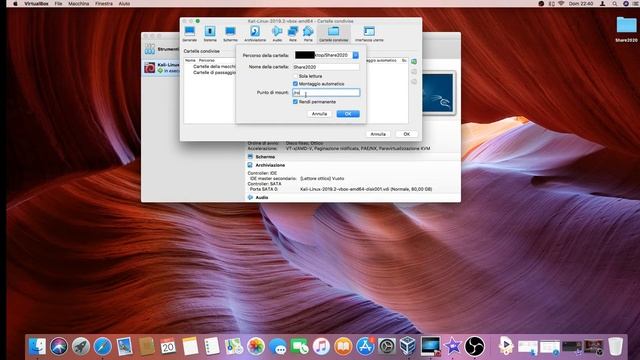Open Finder from the dock
640x360 pixels.
click(37, 346)
